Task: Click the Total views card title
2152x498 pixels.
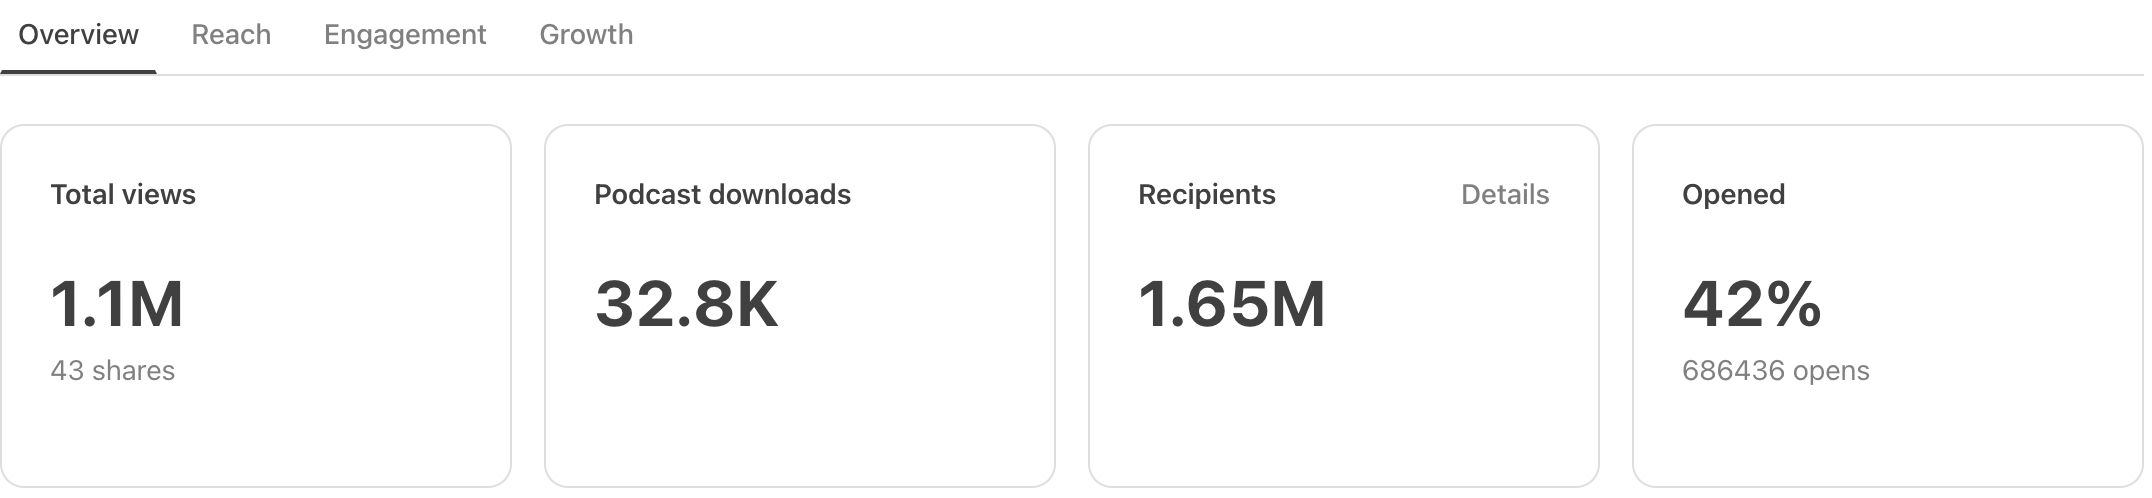Action: tap(123, 194)
